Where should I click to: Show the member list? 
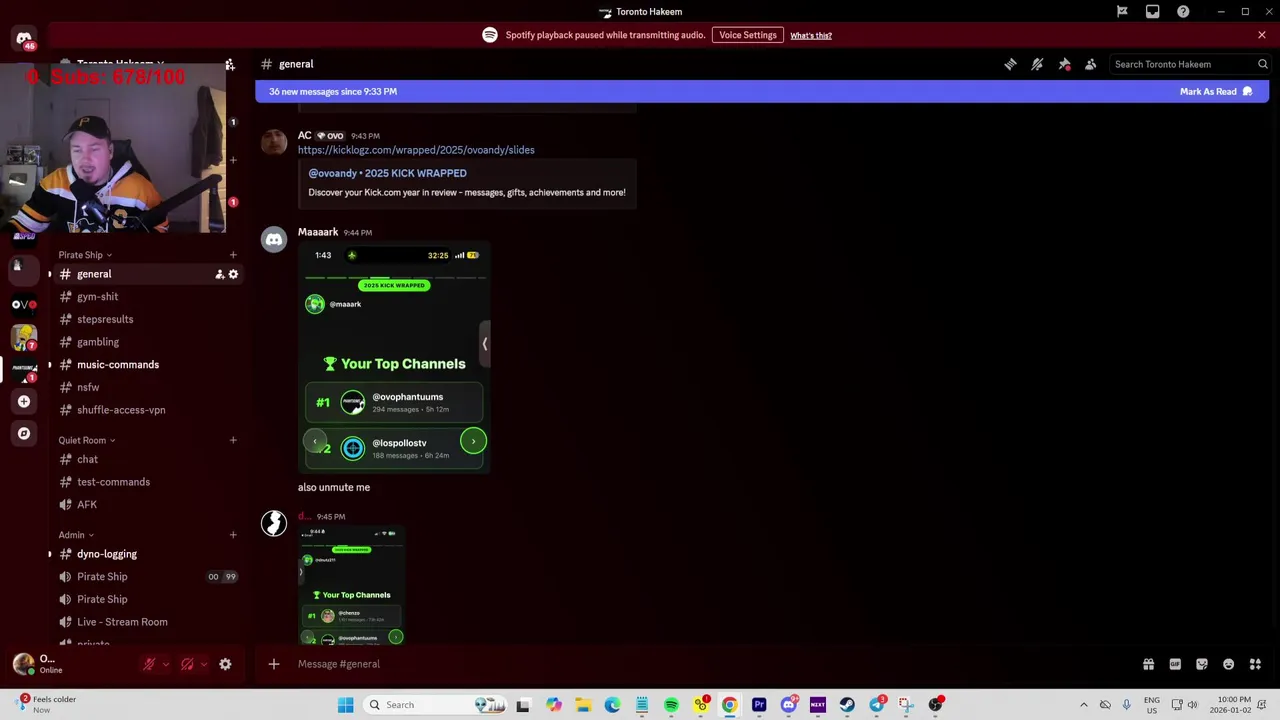point(1091,64)
